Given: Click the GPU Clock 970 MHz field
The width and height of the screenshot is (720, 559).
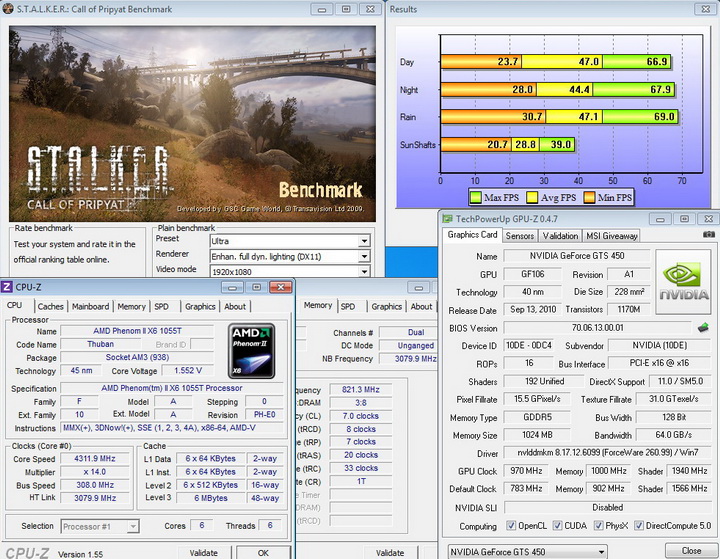Looking at the screenshot, I should [526, 471].
